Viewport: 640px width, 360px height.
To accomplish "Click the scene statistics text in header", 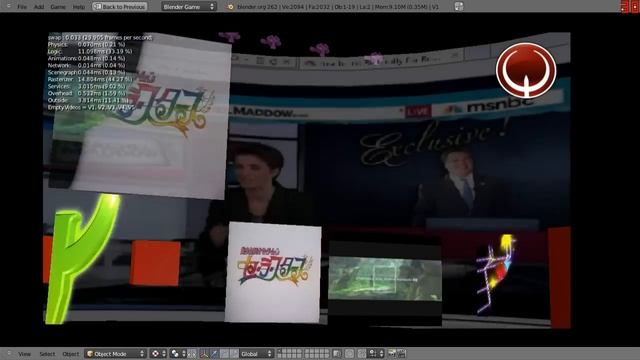I will pyautogui.click(x=338, y=7).
